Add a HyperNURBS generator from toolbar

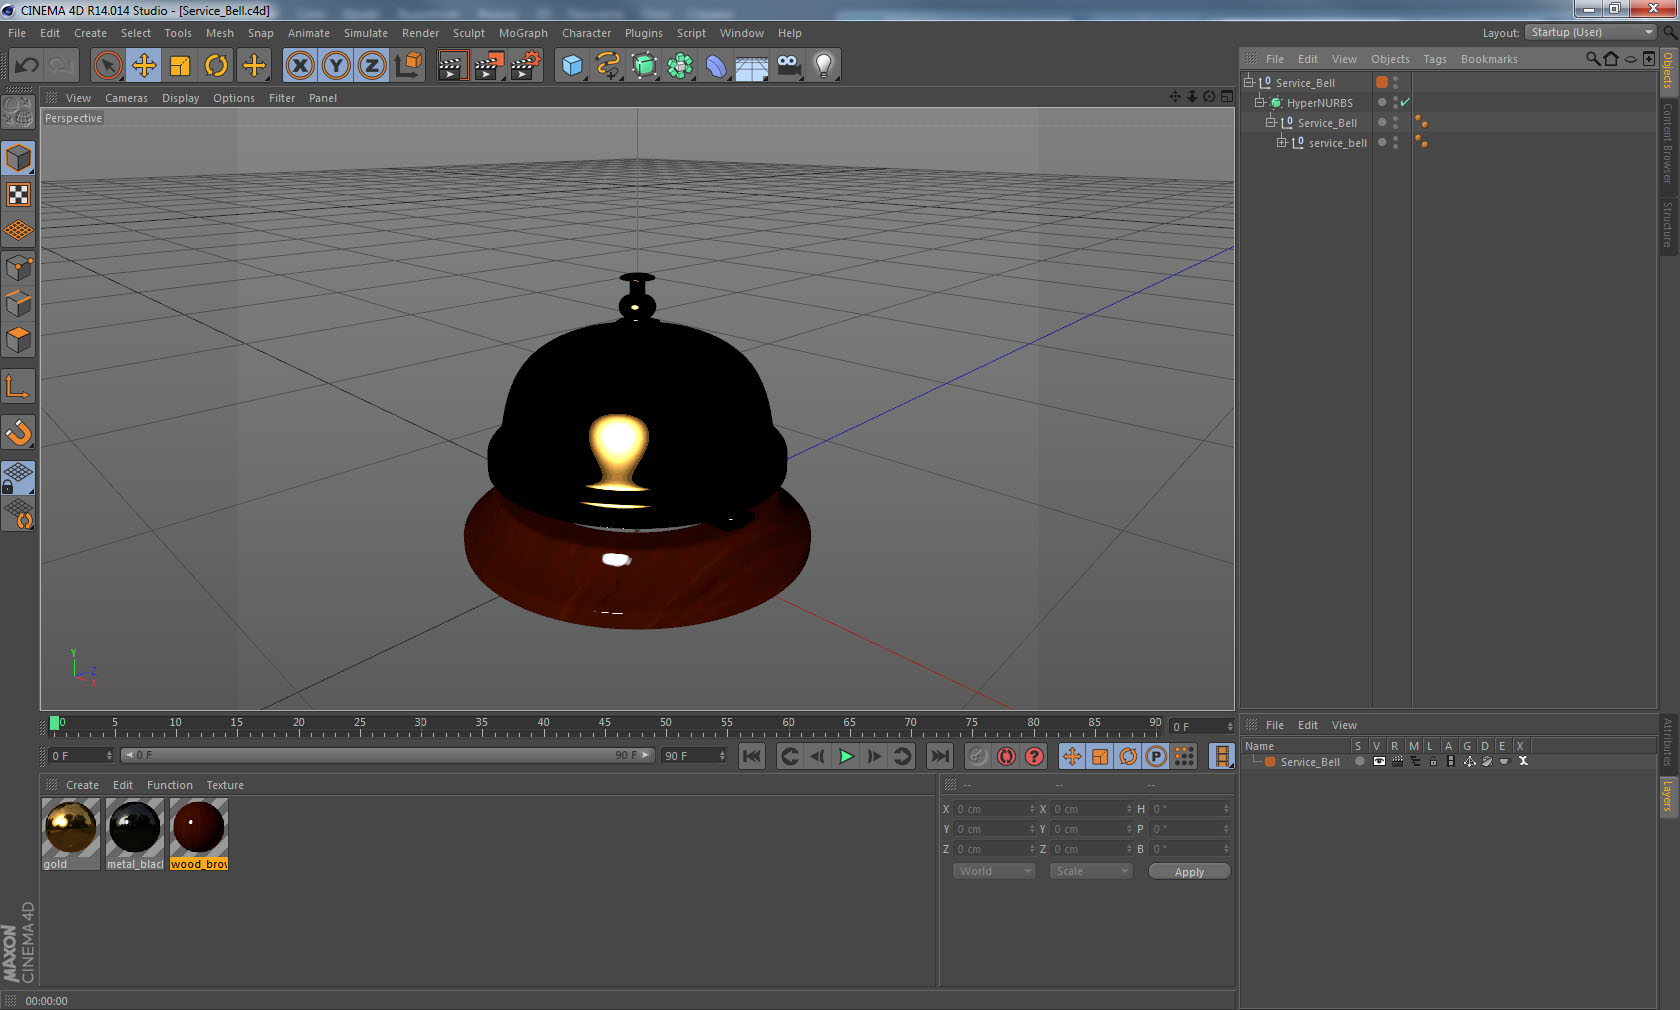click(x=645, y=66)
